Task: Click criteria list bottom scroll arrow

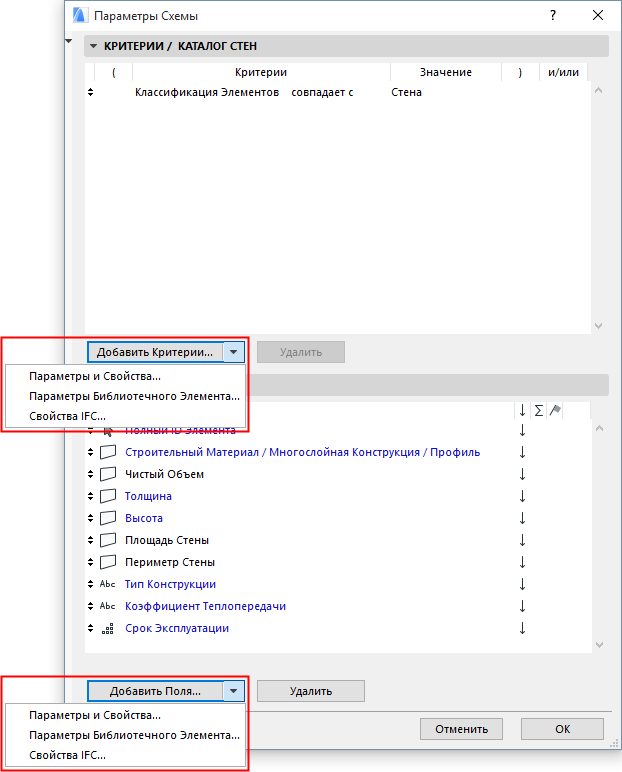Action: pos(599,326)
